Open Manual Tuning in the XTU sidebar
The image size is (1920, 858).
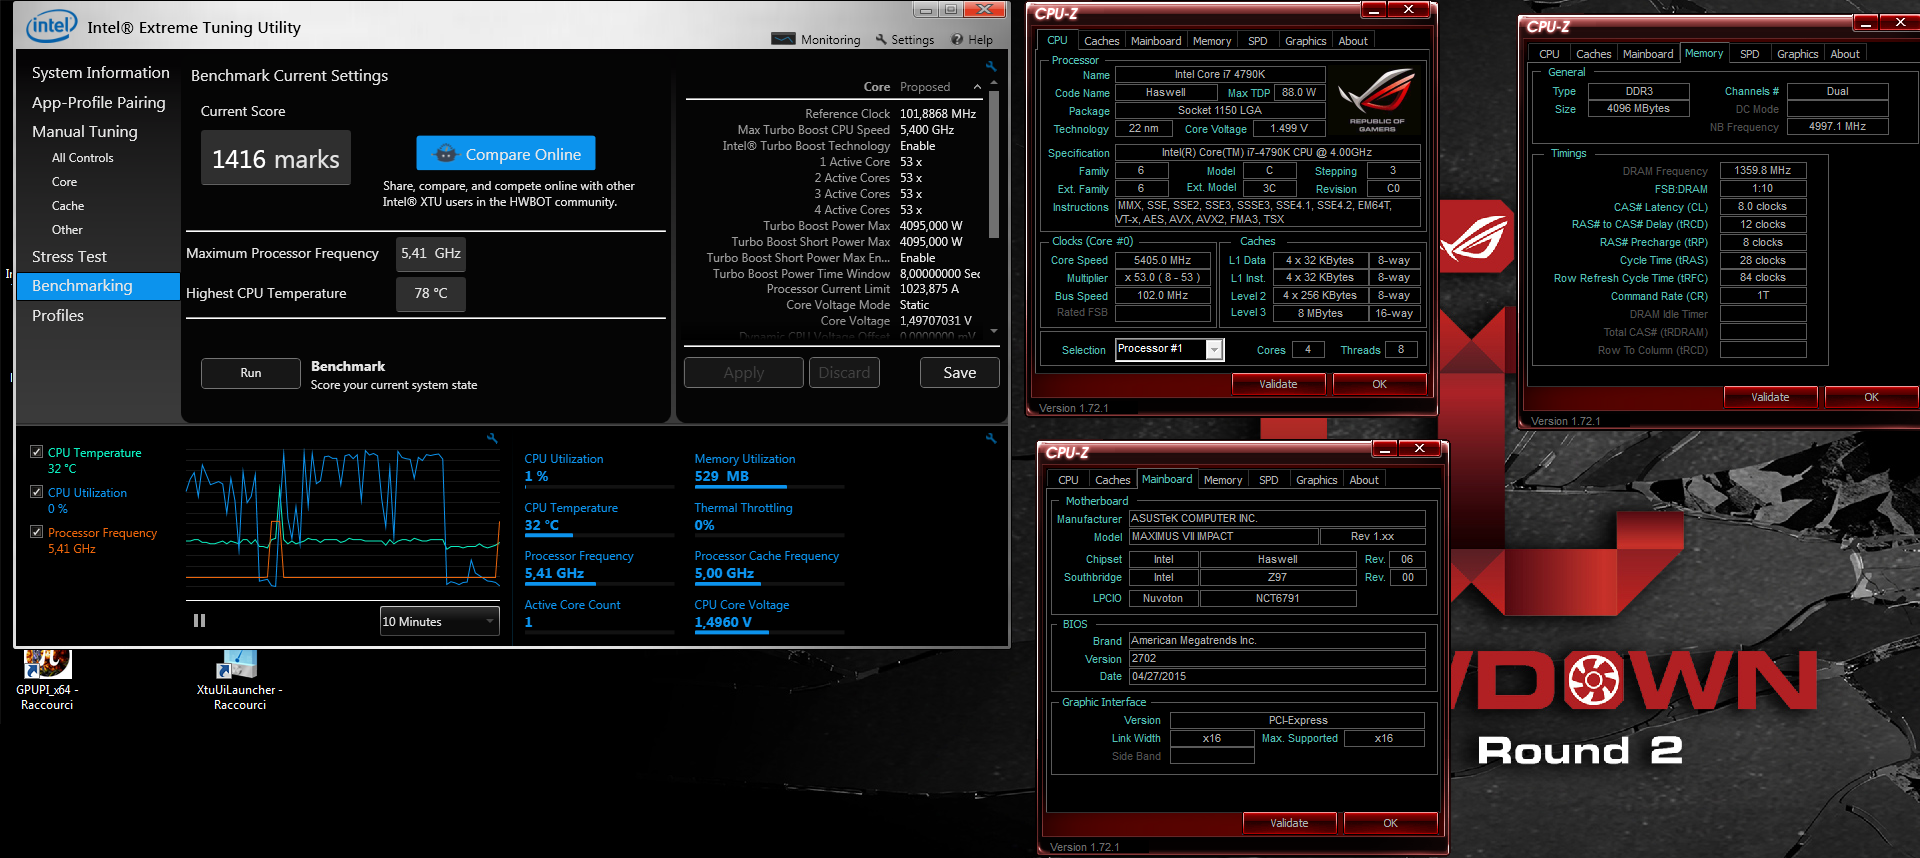point(84,131)
